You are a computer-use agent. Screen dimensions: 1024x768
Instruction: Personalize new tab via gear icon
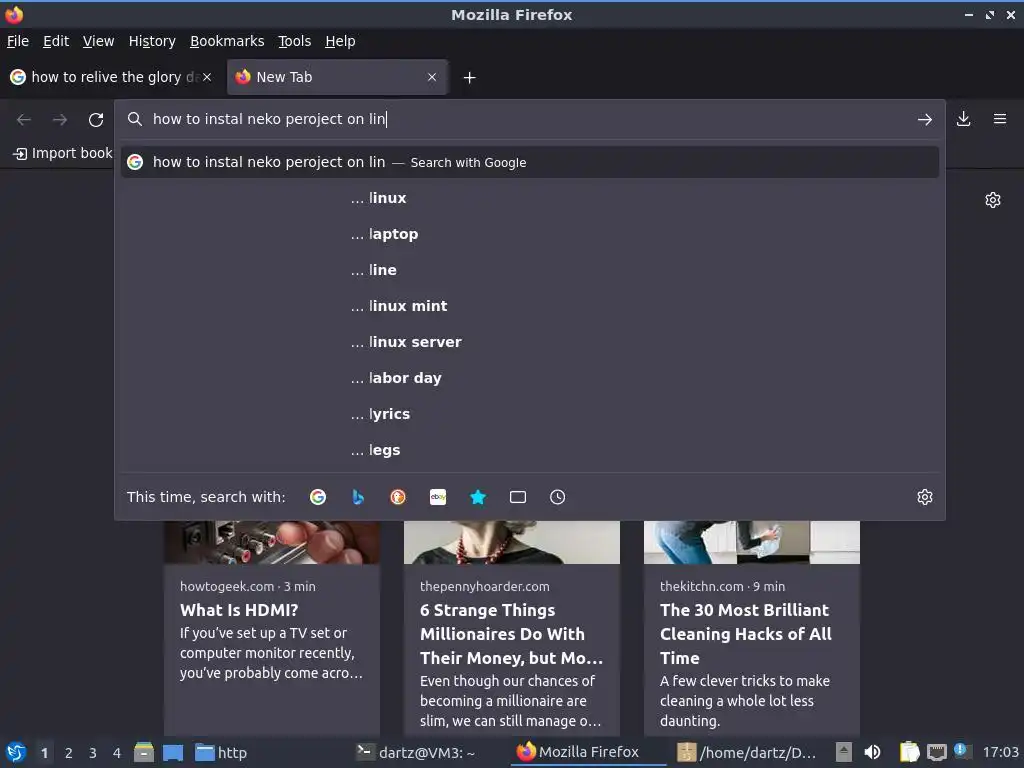(993, 200)
